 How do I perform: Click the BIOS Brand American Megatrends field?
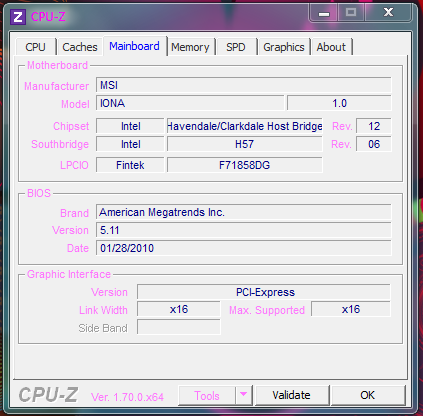point(244,212)
